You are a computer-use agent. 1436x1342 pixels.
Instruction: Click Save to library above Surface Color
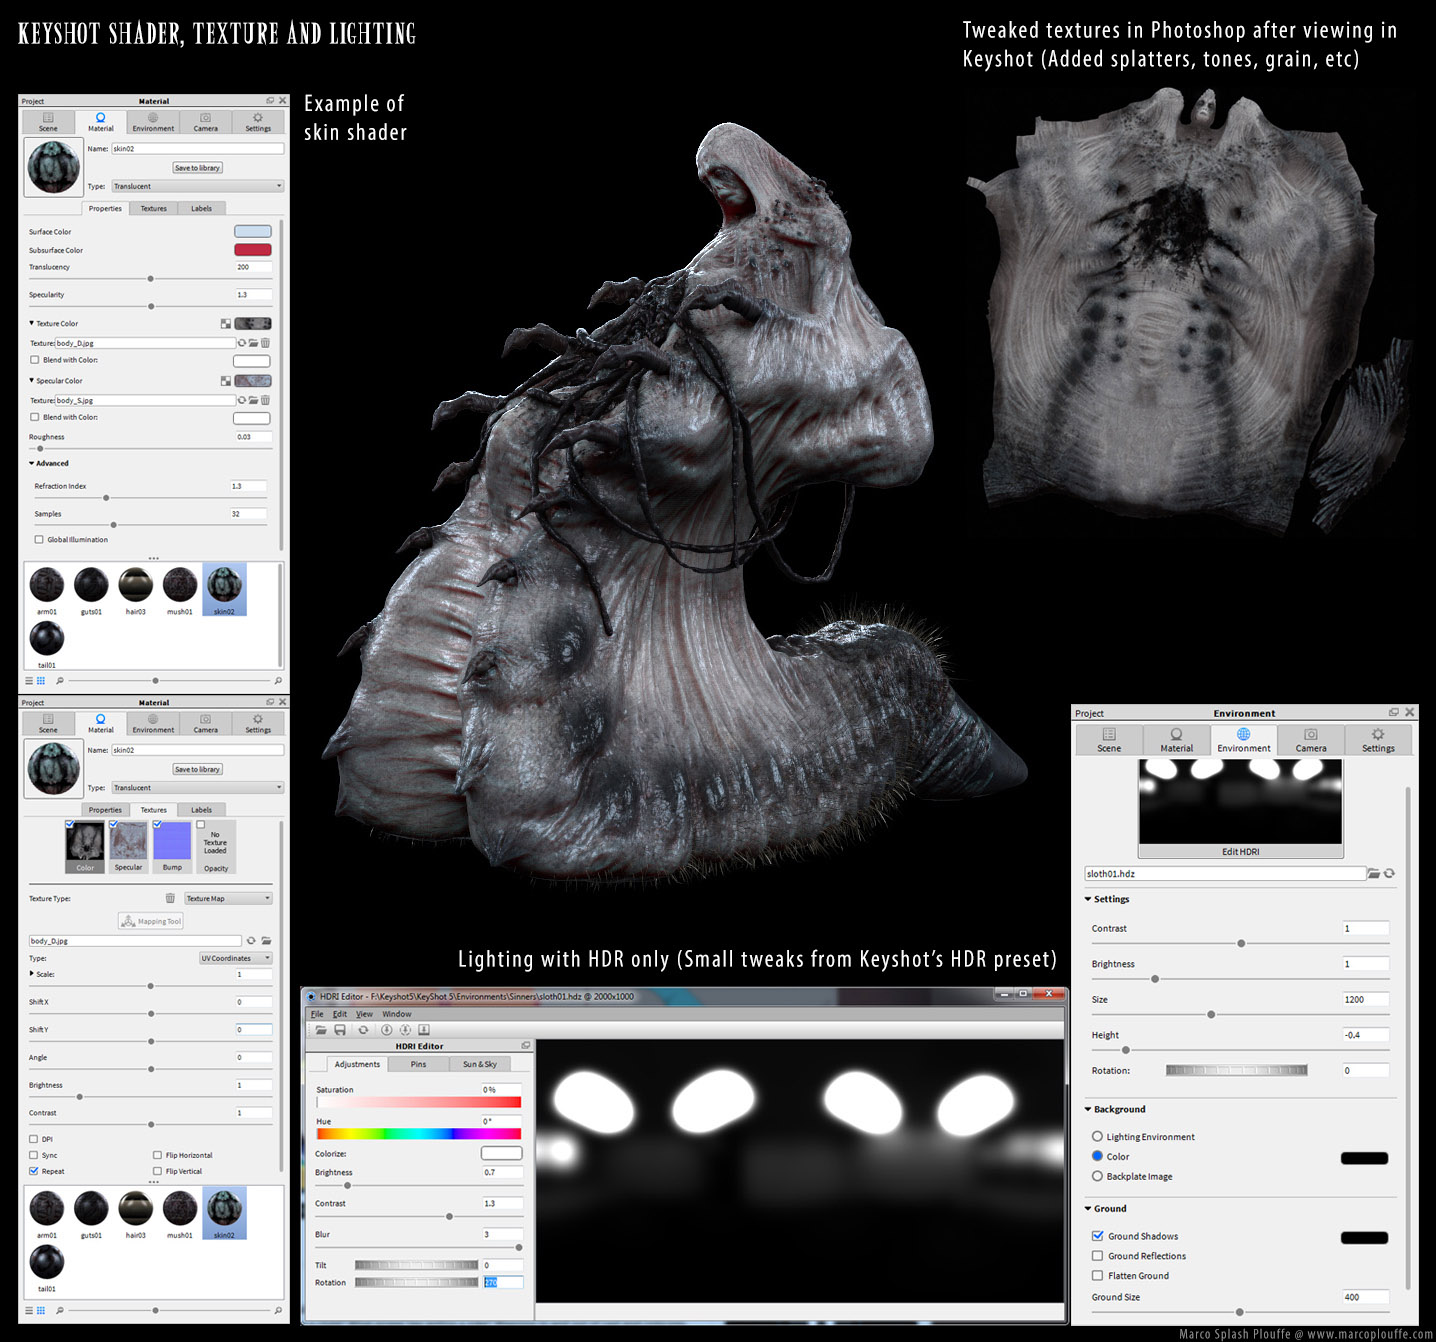(197, 168)
